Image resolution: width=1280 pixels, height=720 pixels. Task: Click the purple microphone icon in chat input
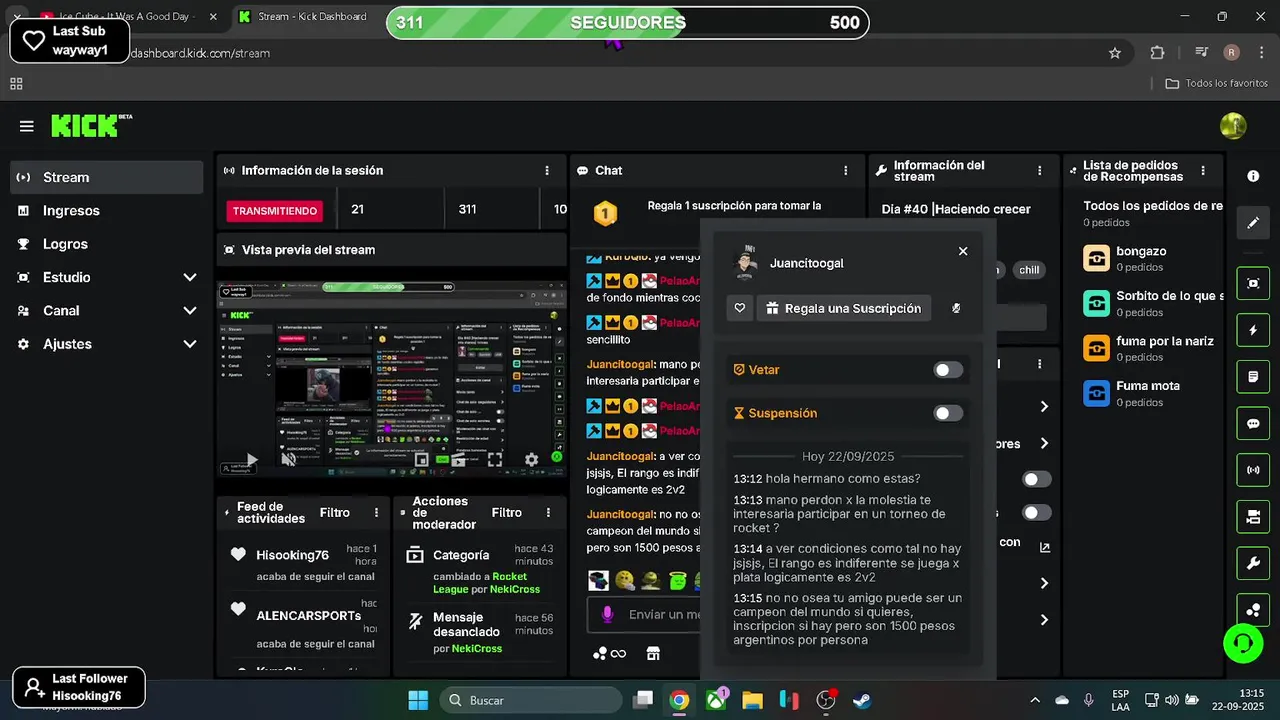click(x=607, y=614)
